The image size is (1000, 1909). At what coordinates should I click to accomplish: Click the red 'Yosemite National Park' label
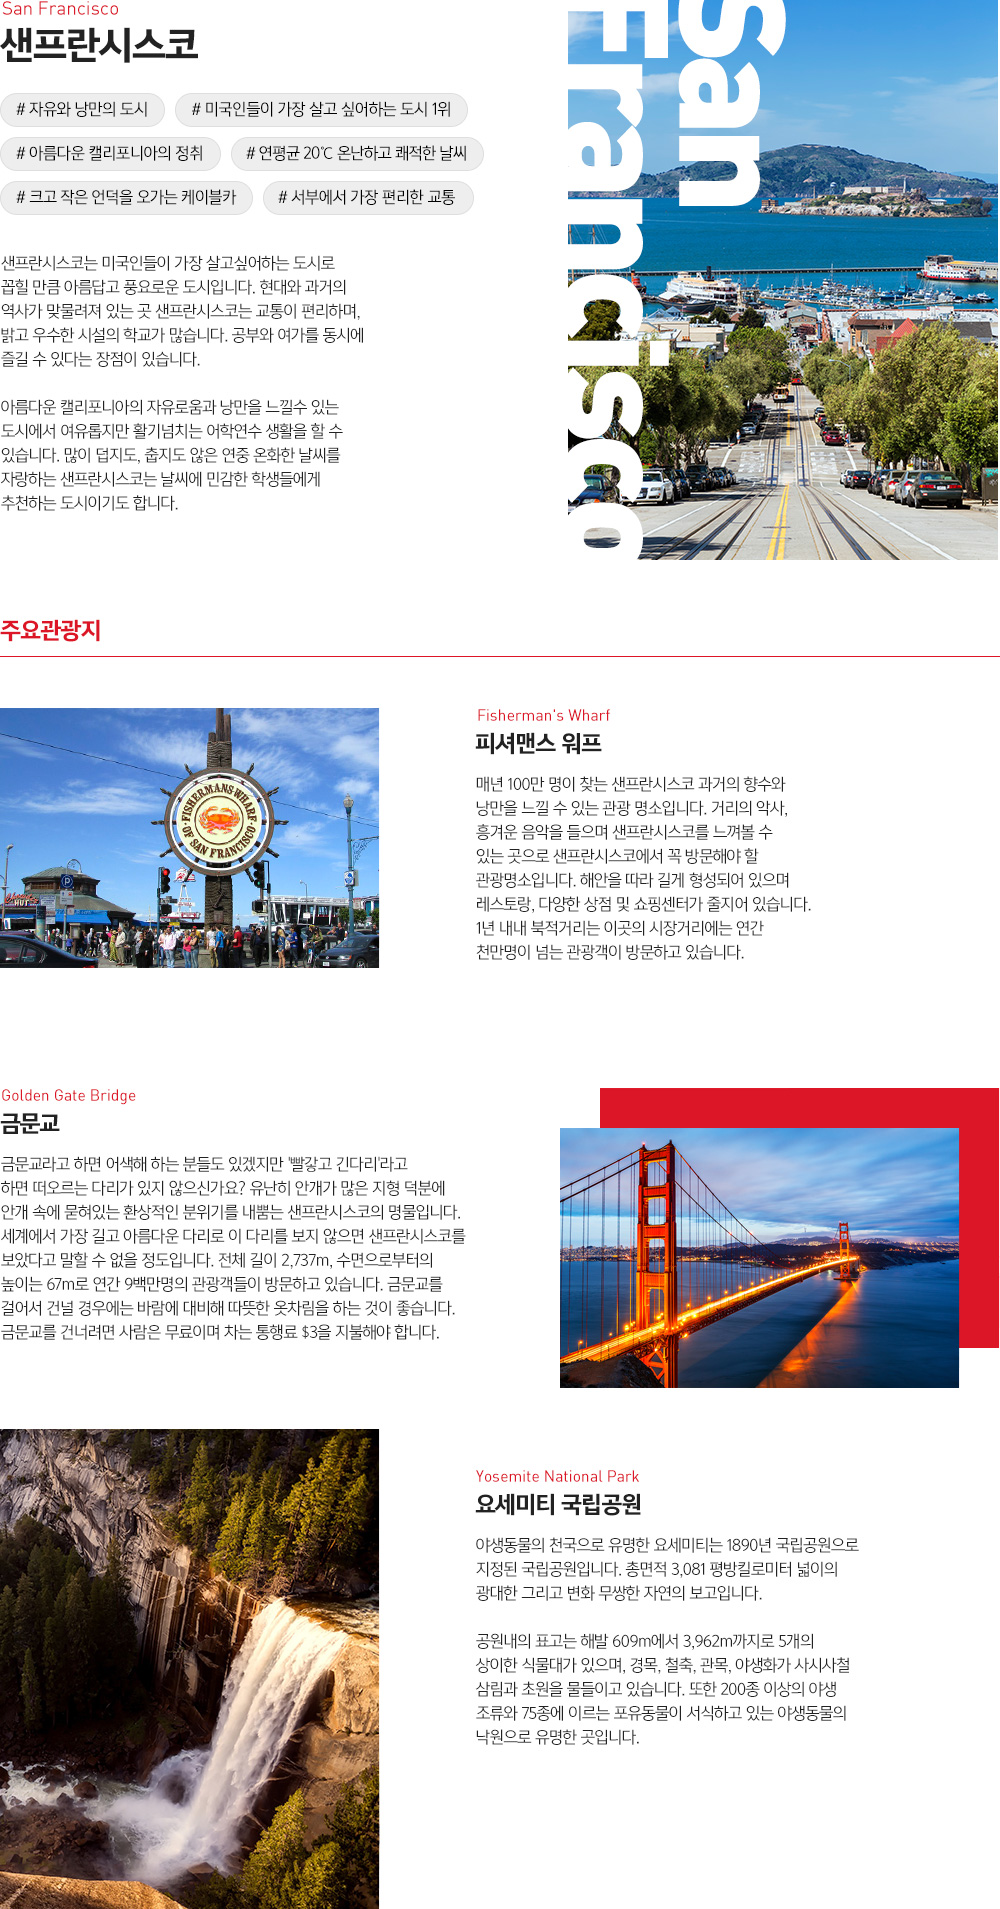pyautogui.click(x=557, y=1476)
